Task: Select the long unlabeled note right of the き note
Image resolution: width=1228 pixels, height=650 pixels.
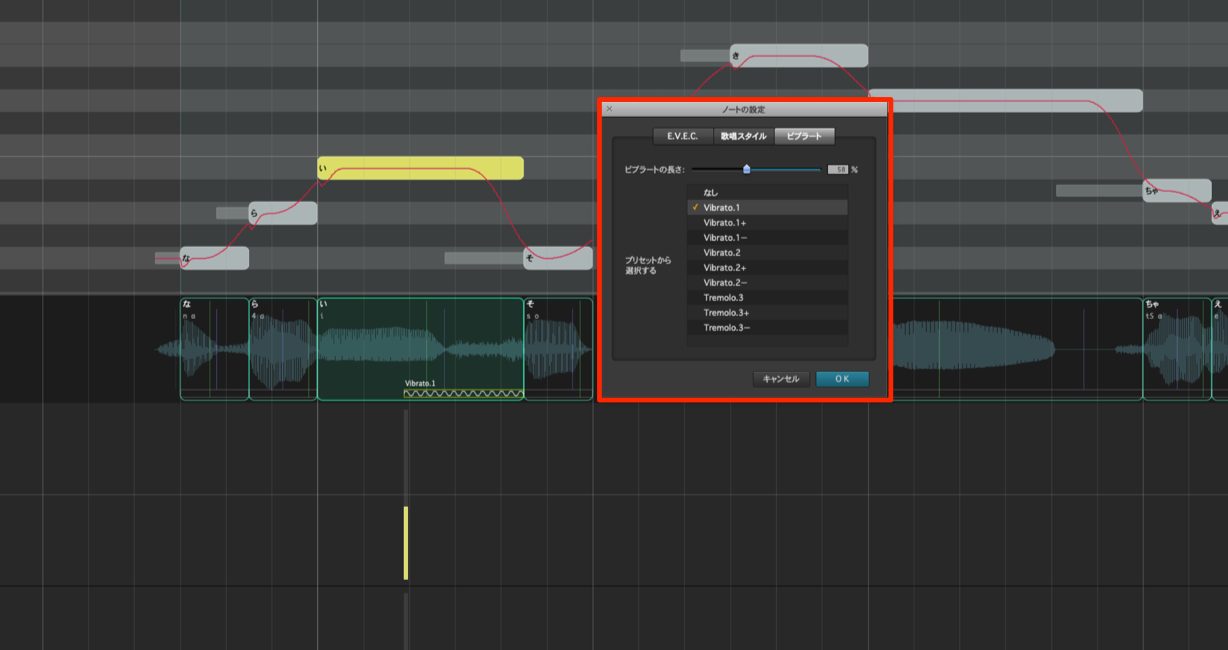Action: click(1005, 100)
